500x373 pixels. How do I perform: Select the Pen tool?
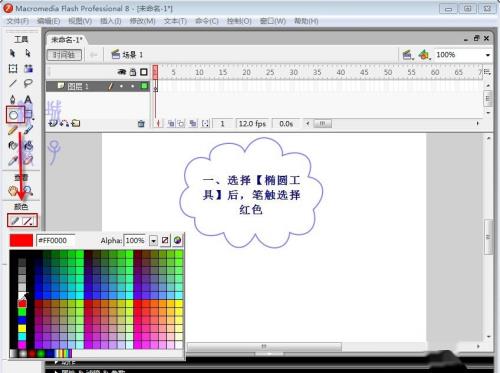point(13,99)
